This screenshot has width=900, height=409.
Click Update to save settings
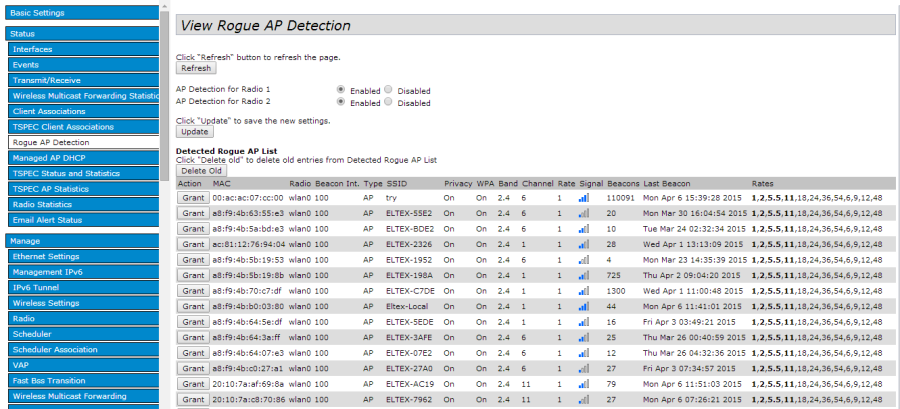point(194,132)
